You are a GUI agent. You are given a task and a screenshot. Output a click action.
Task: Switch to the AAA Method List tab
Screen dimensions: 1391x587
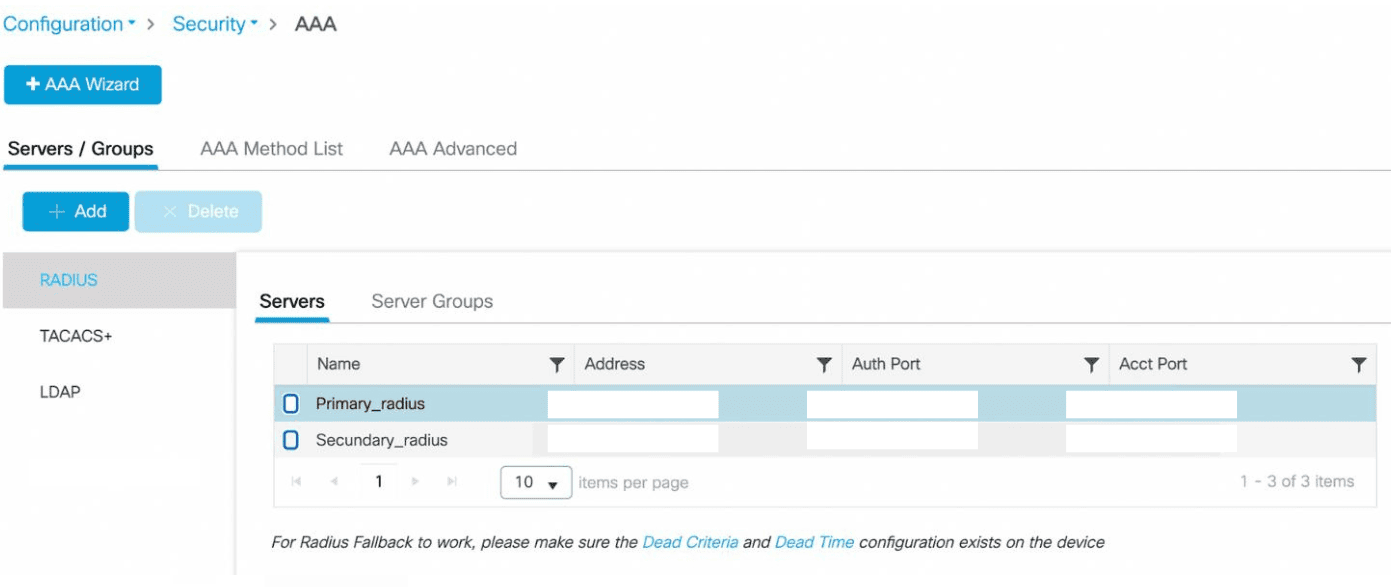tap(271, 149)
